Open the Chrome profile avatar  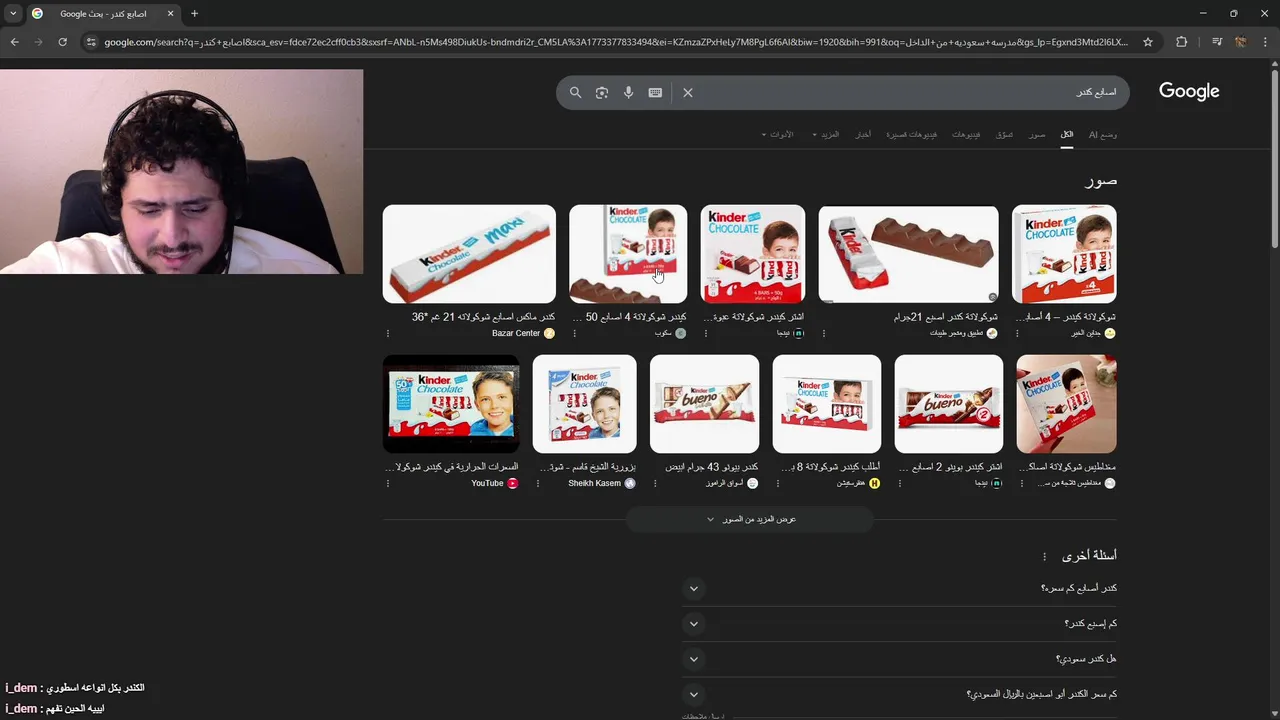[x=1240, y=42]
